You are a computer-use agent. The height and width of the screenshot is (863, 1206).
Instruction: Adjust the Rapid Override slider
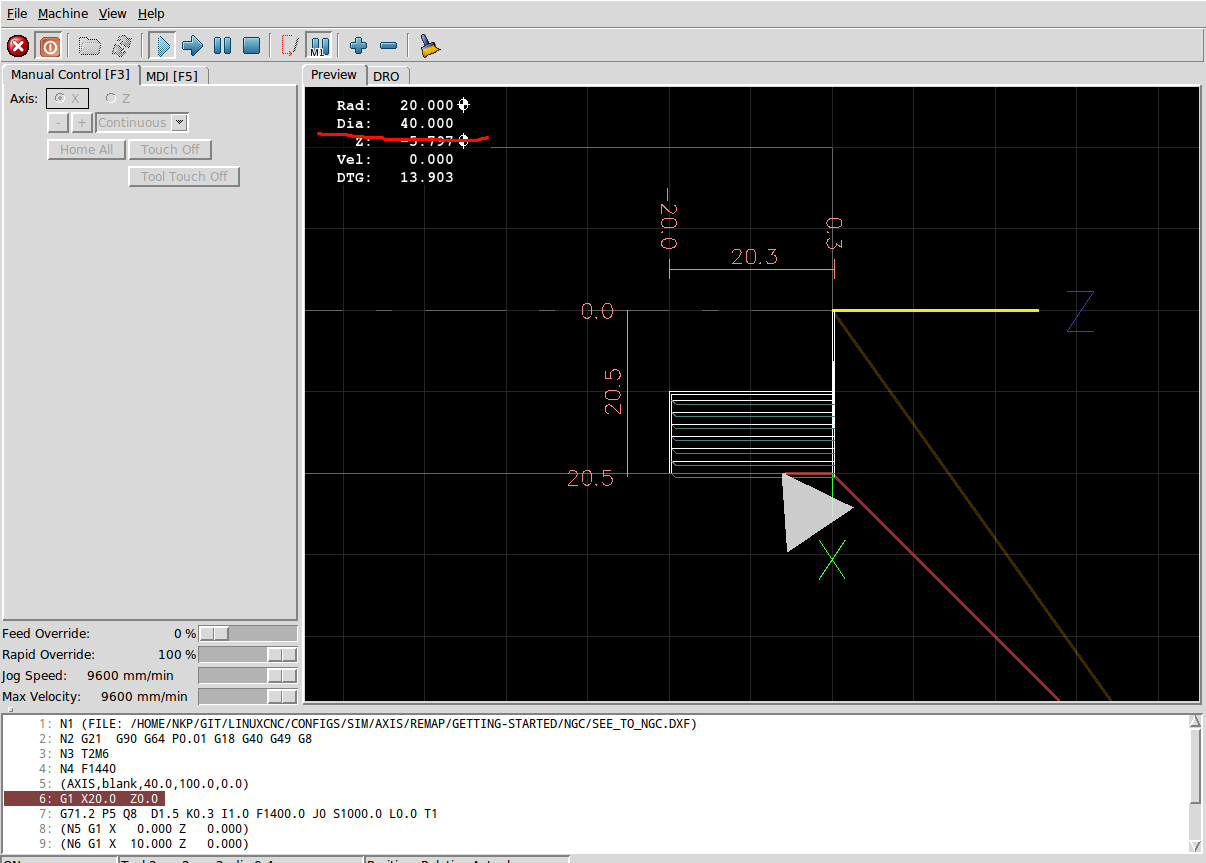(x=248, y=655)
